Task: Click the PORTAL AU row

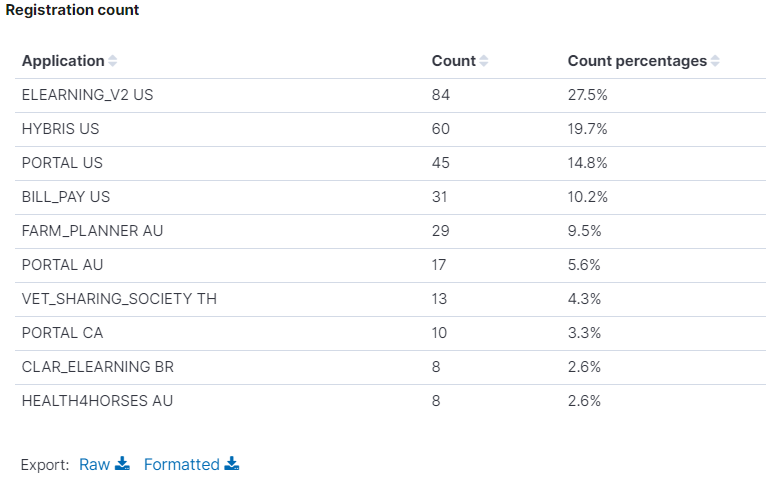Action: coord(62,265)
